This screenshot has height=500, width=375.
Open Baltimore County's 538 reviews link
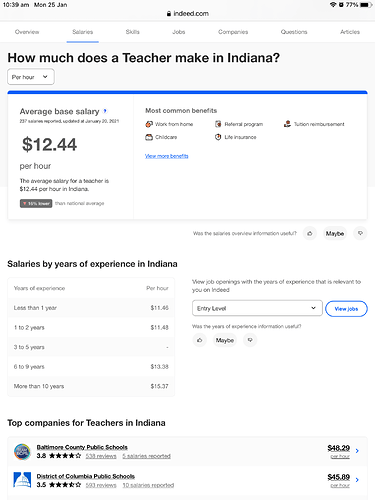coord(101,456)
